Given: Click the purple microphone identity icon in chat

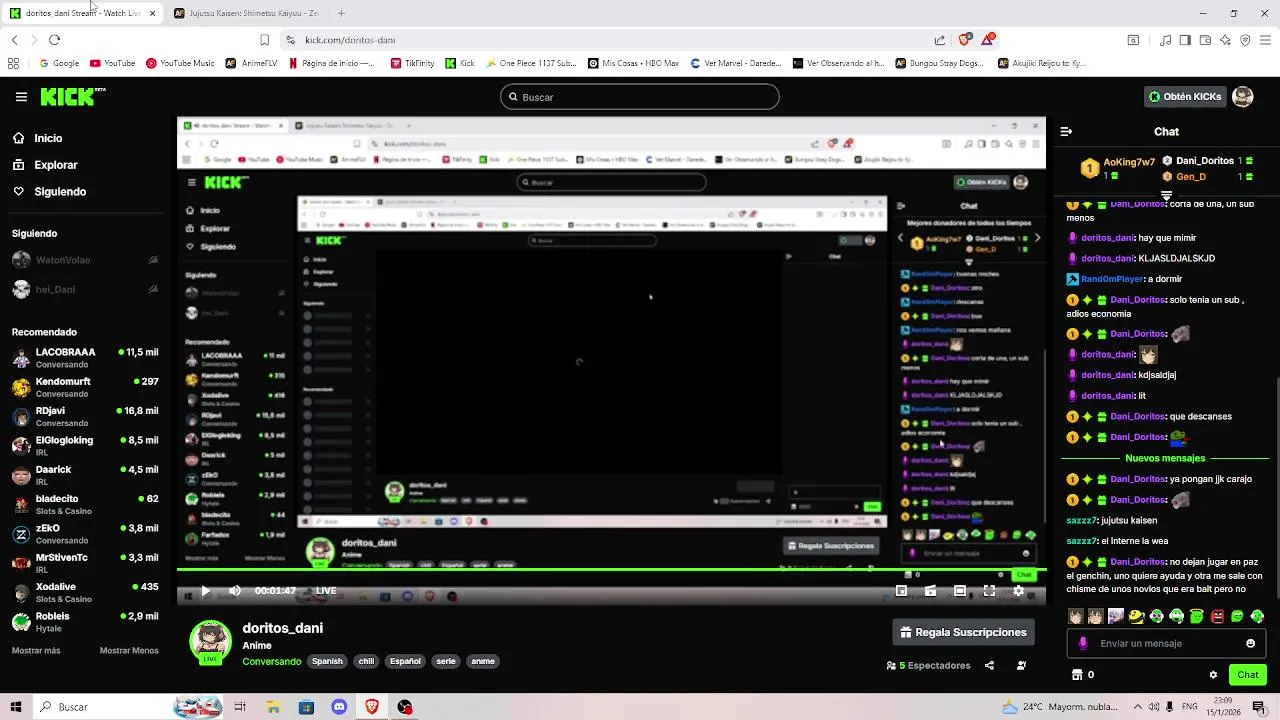Looking at the screenshot, I should pyautogui.click(x=1083, y=643).
